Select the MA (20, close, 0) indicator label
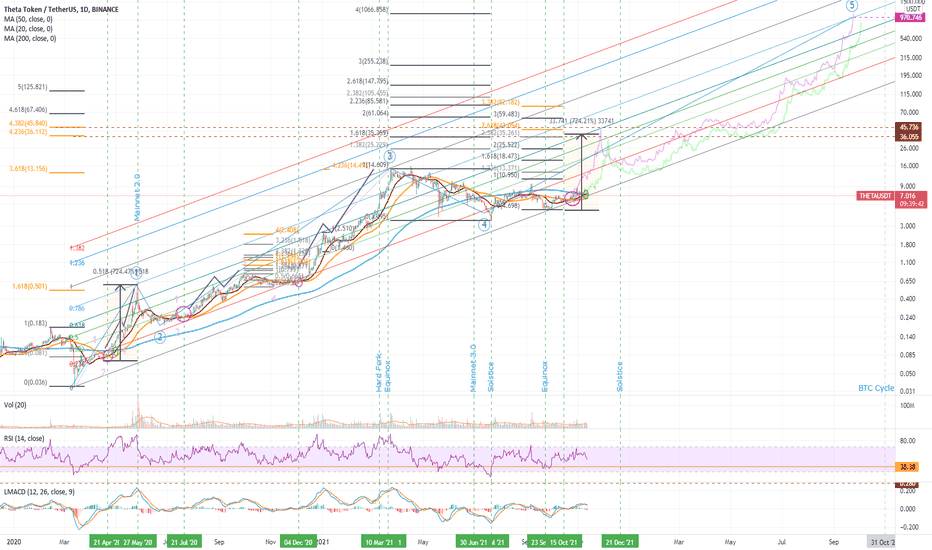This screenshot has height=550, width=932. click(x=28, y=29)
